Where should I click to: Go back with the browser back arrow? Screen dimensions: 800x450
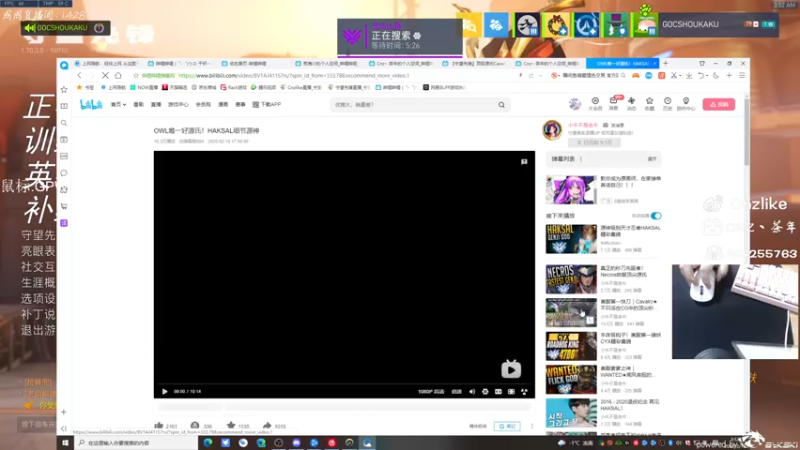[80, 75]
